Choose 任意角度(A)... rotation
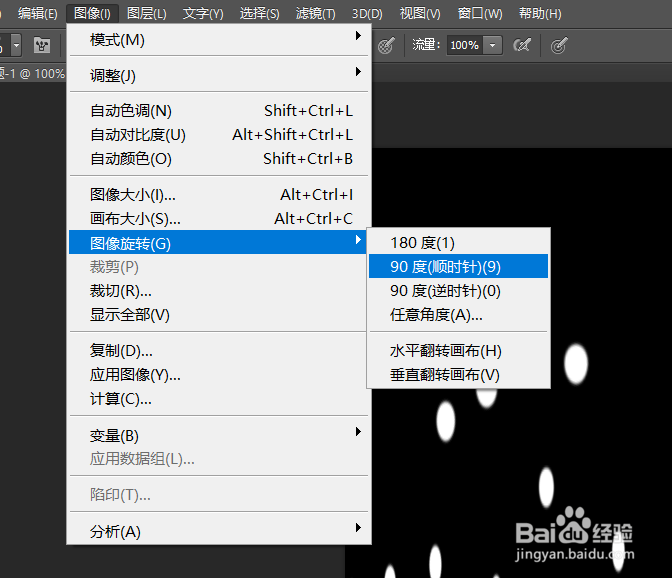The width and height of the screenshot is (672, 578). coord(459,315)
